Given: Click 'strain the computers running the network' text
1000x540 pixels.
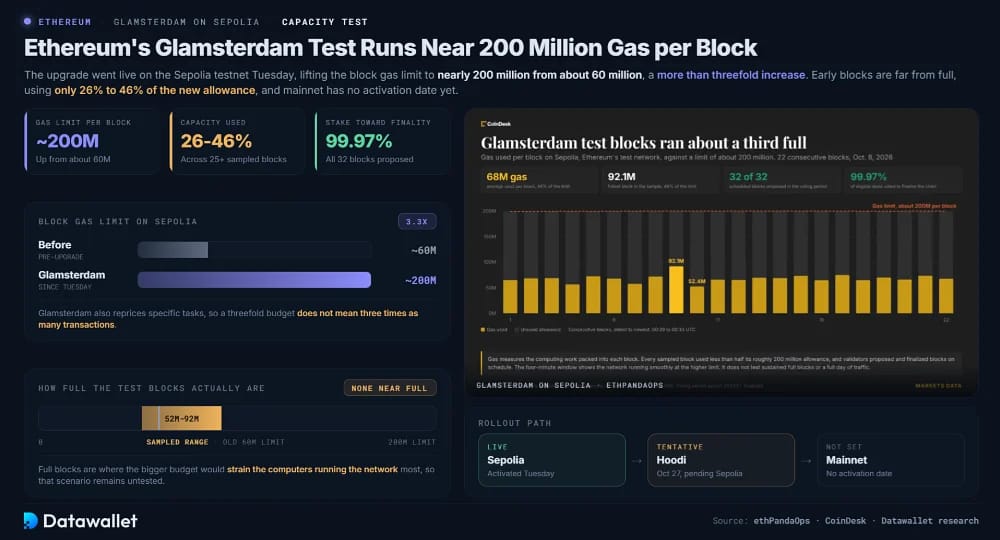Looking at the screenshot, I should (x=312, y=469).
